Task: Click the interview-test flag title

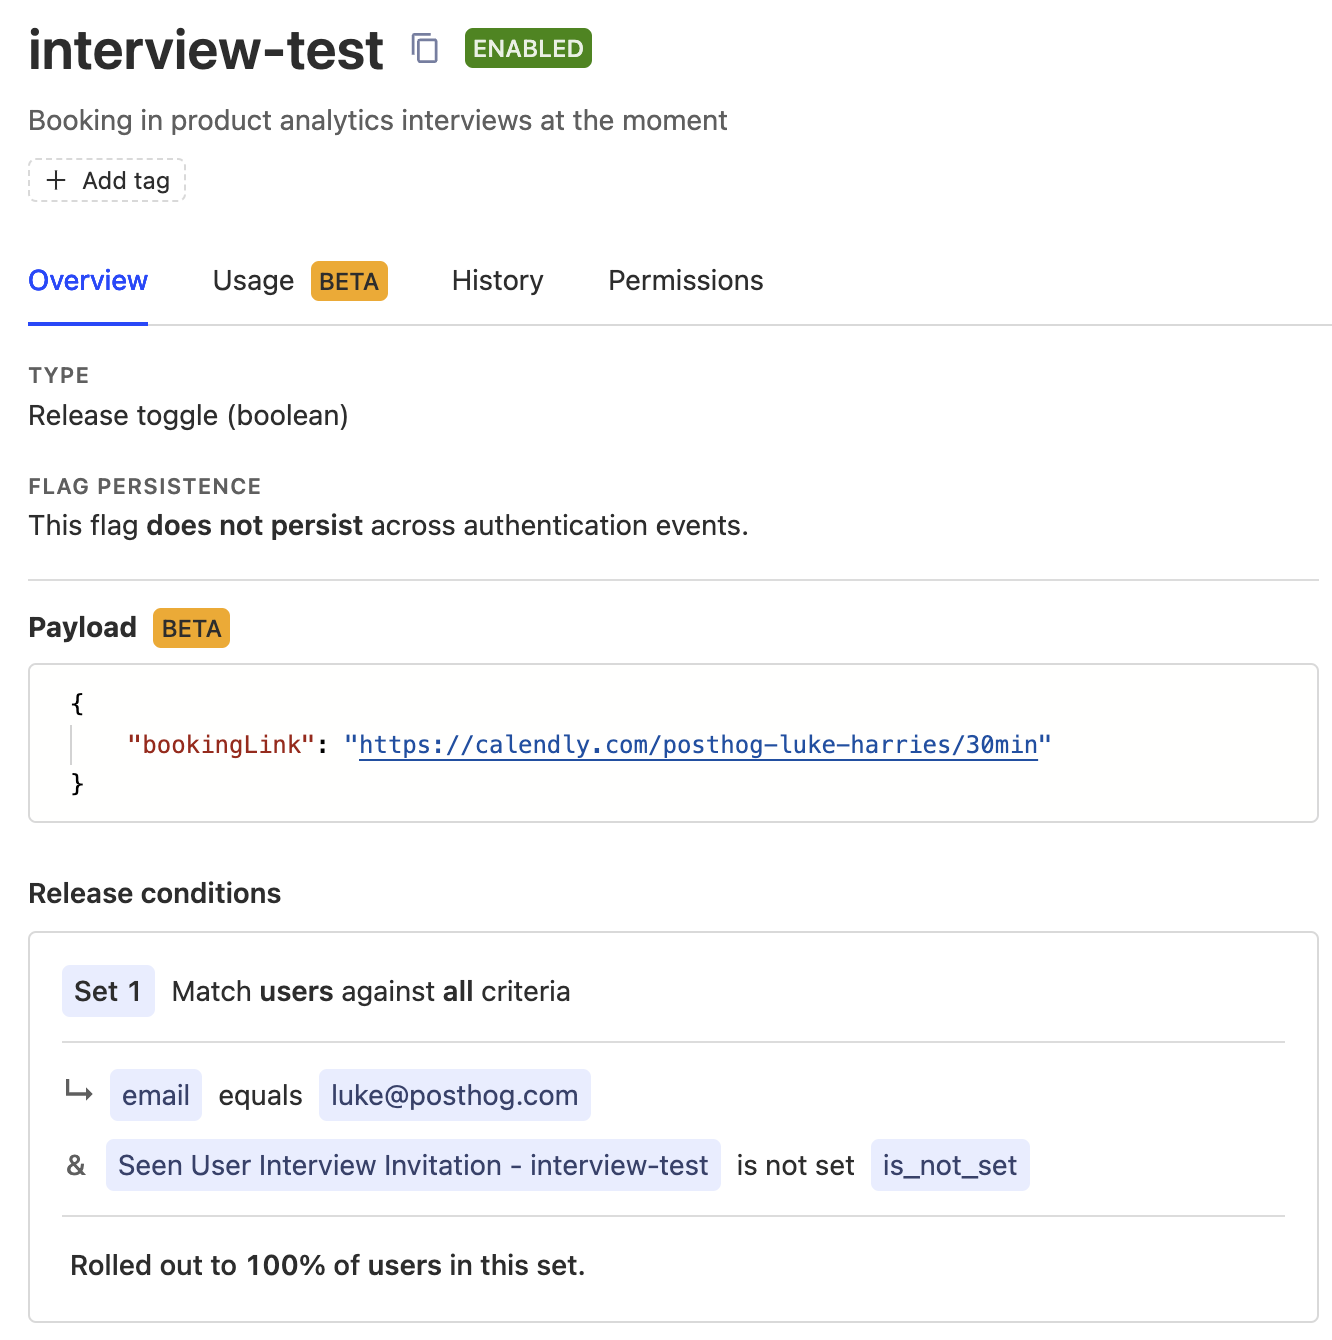Action: click(206, 50)
